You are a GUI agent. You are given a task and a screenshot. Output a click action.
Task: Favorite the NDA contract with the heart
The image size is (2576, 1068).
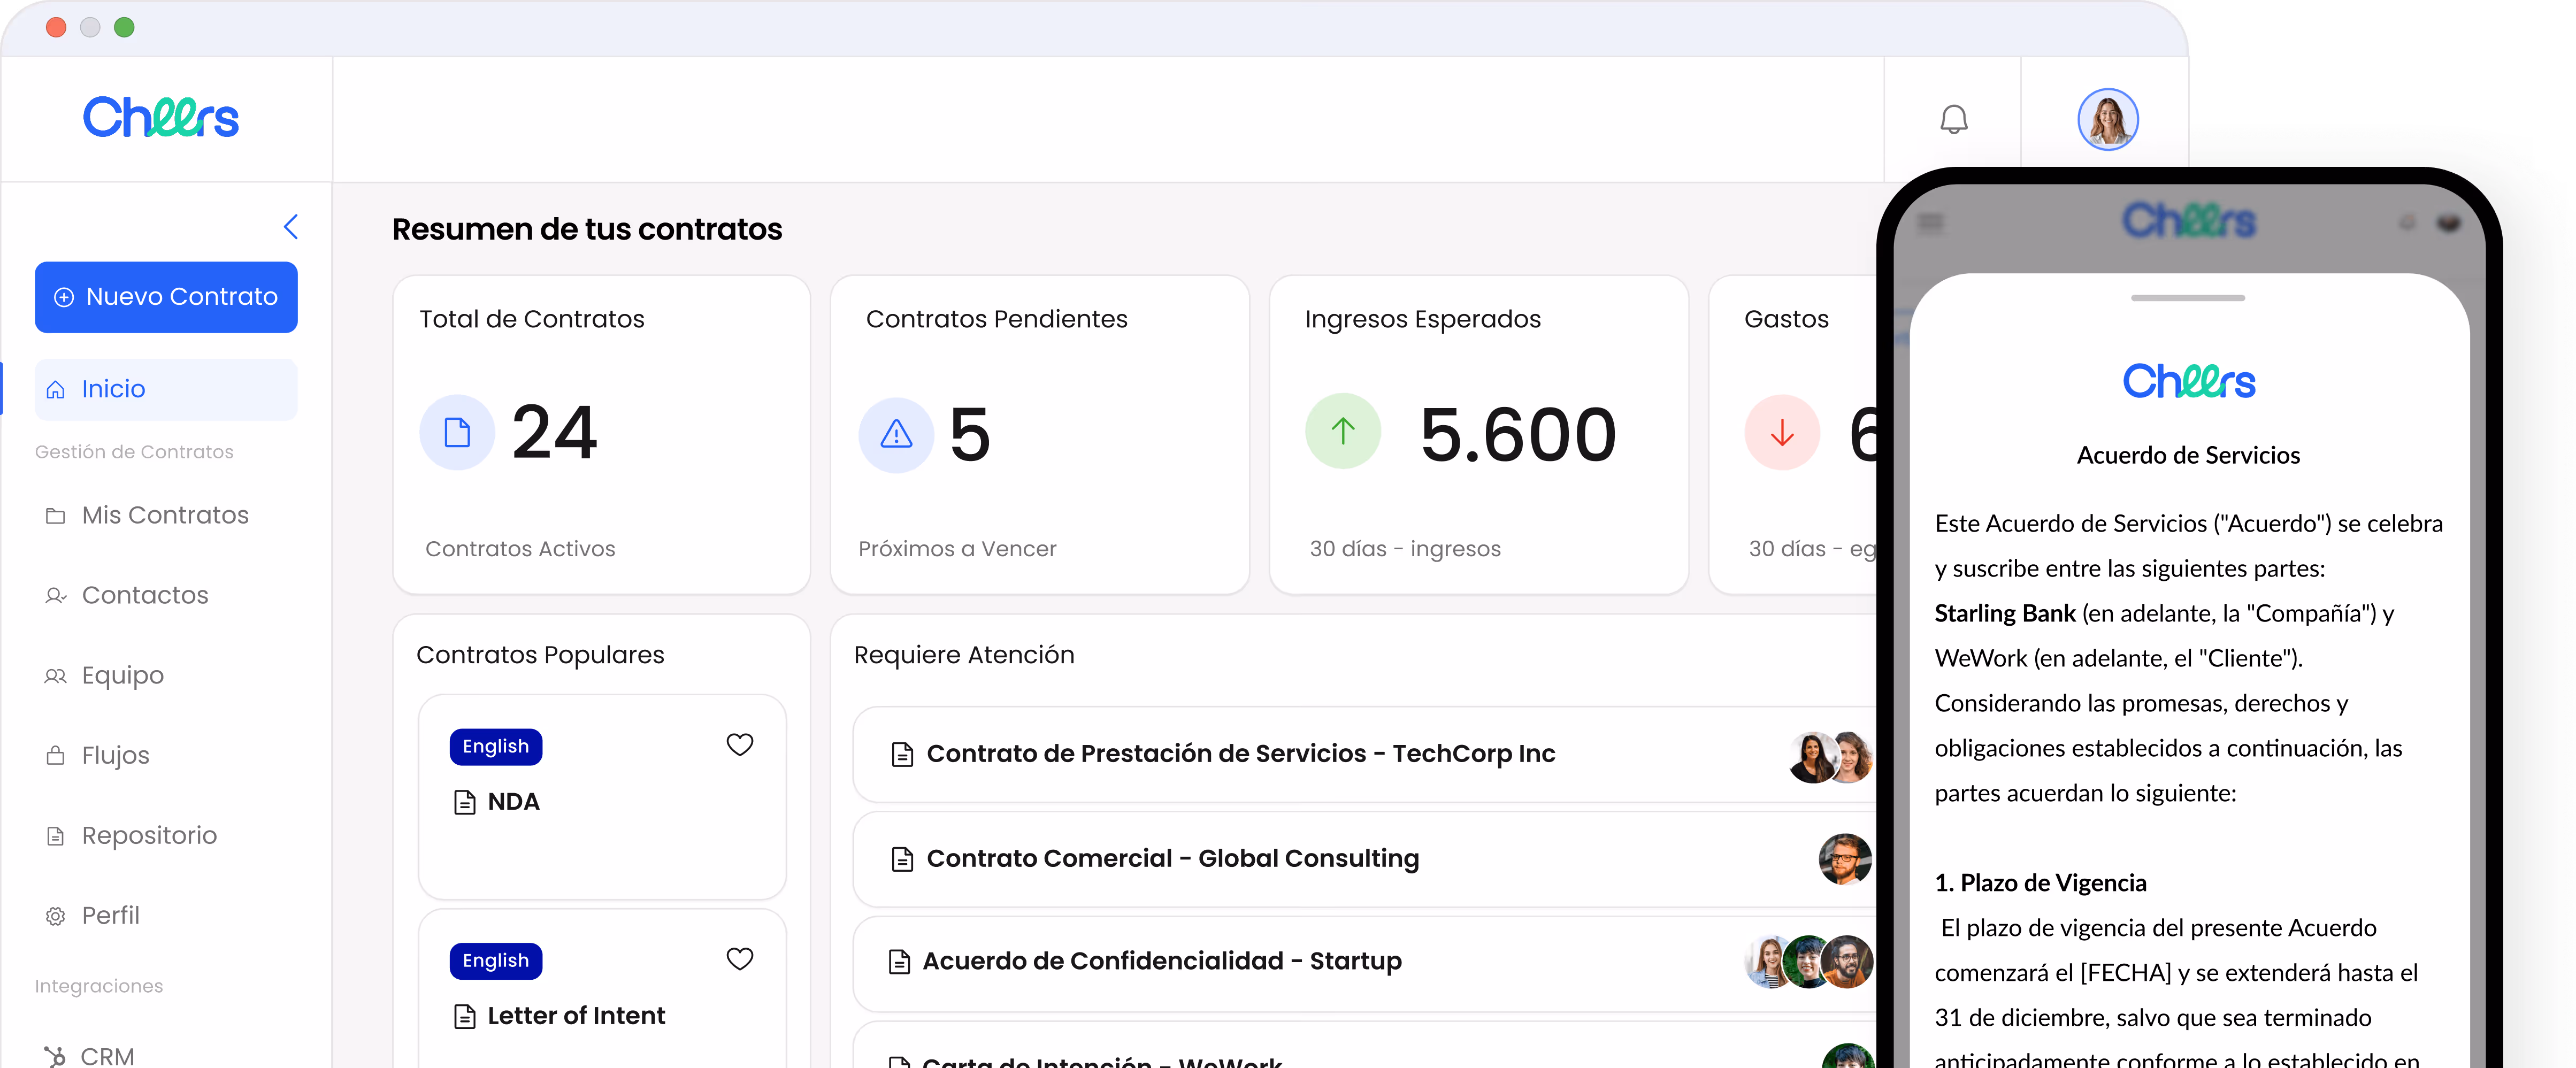[739, 745]
